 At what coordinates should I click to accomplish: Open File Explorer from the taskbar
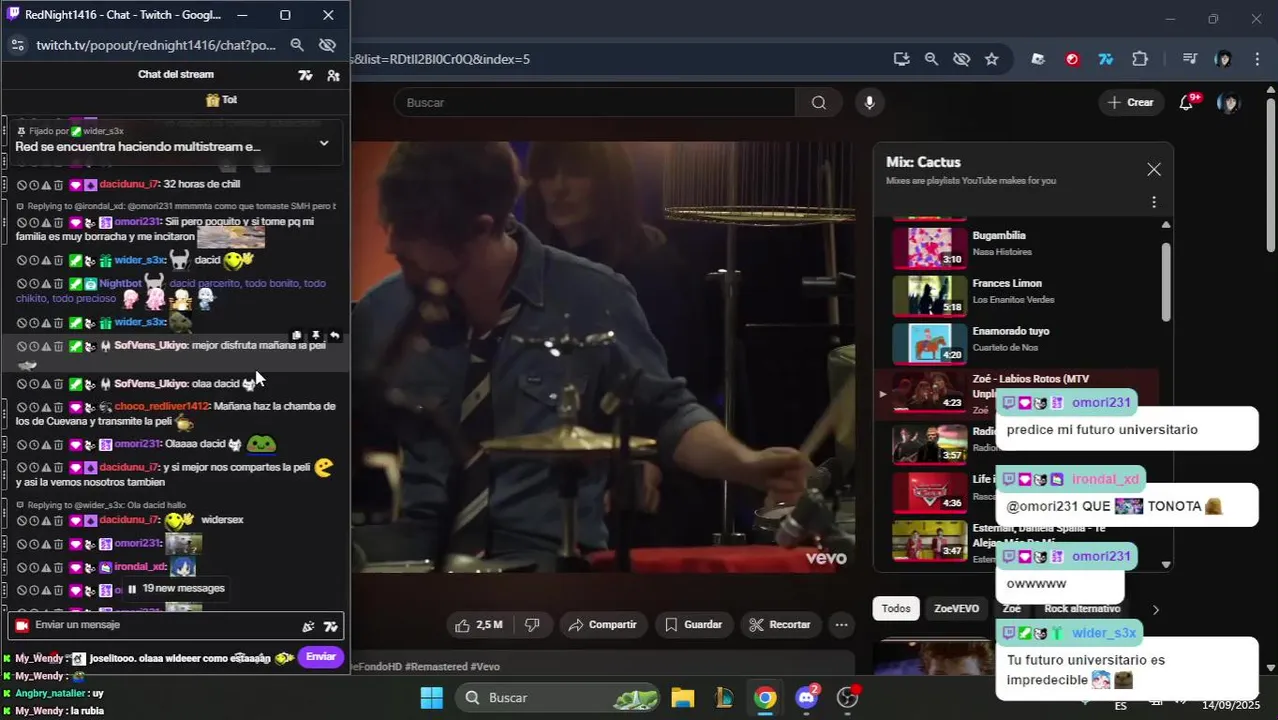[x=683, y=698]
